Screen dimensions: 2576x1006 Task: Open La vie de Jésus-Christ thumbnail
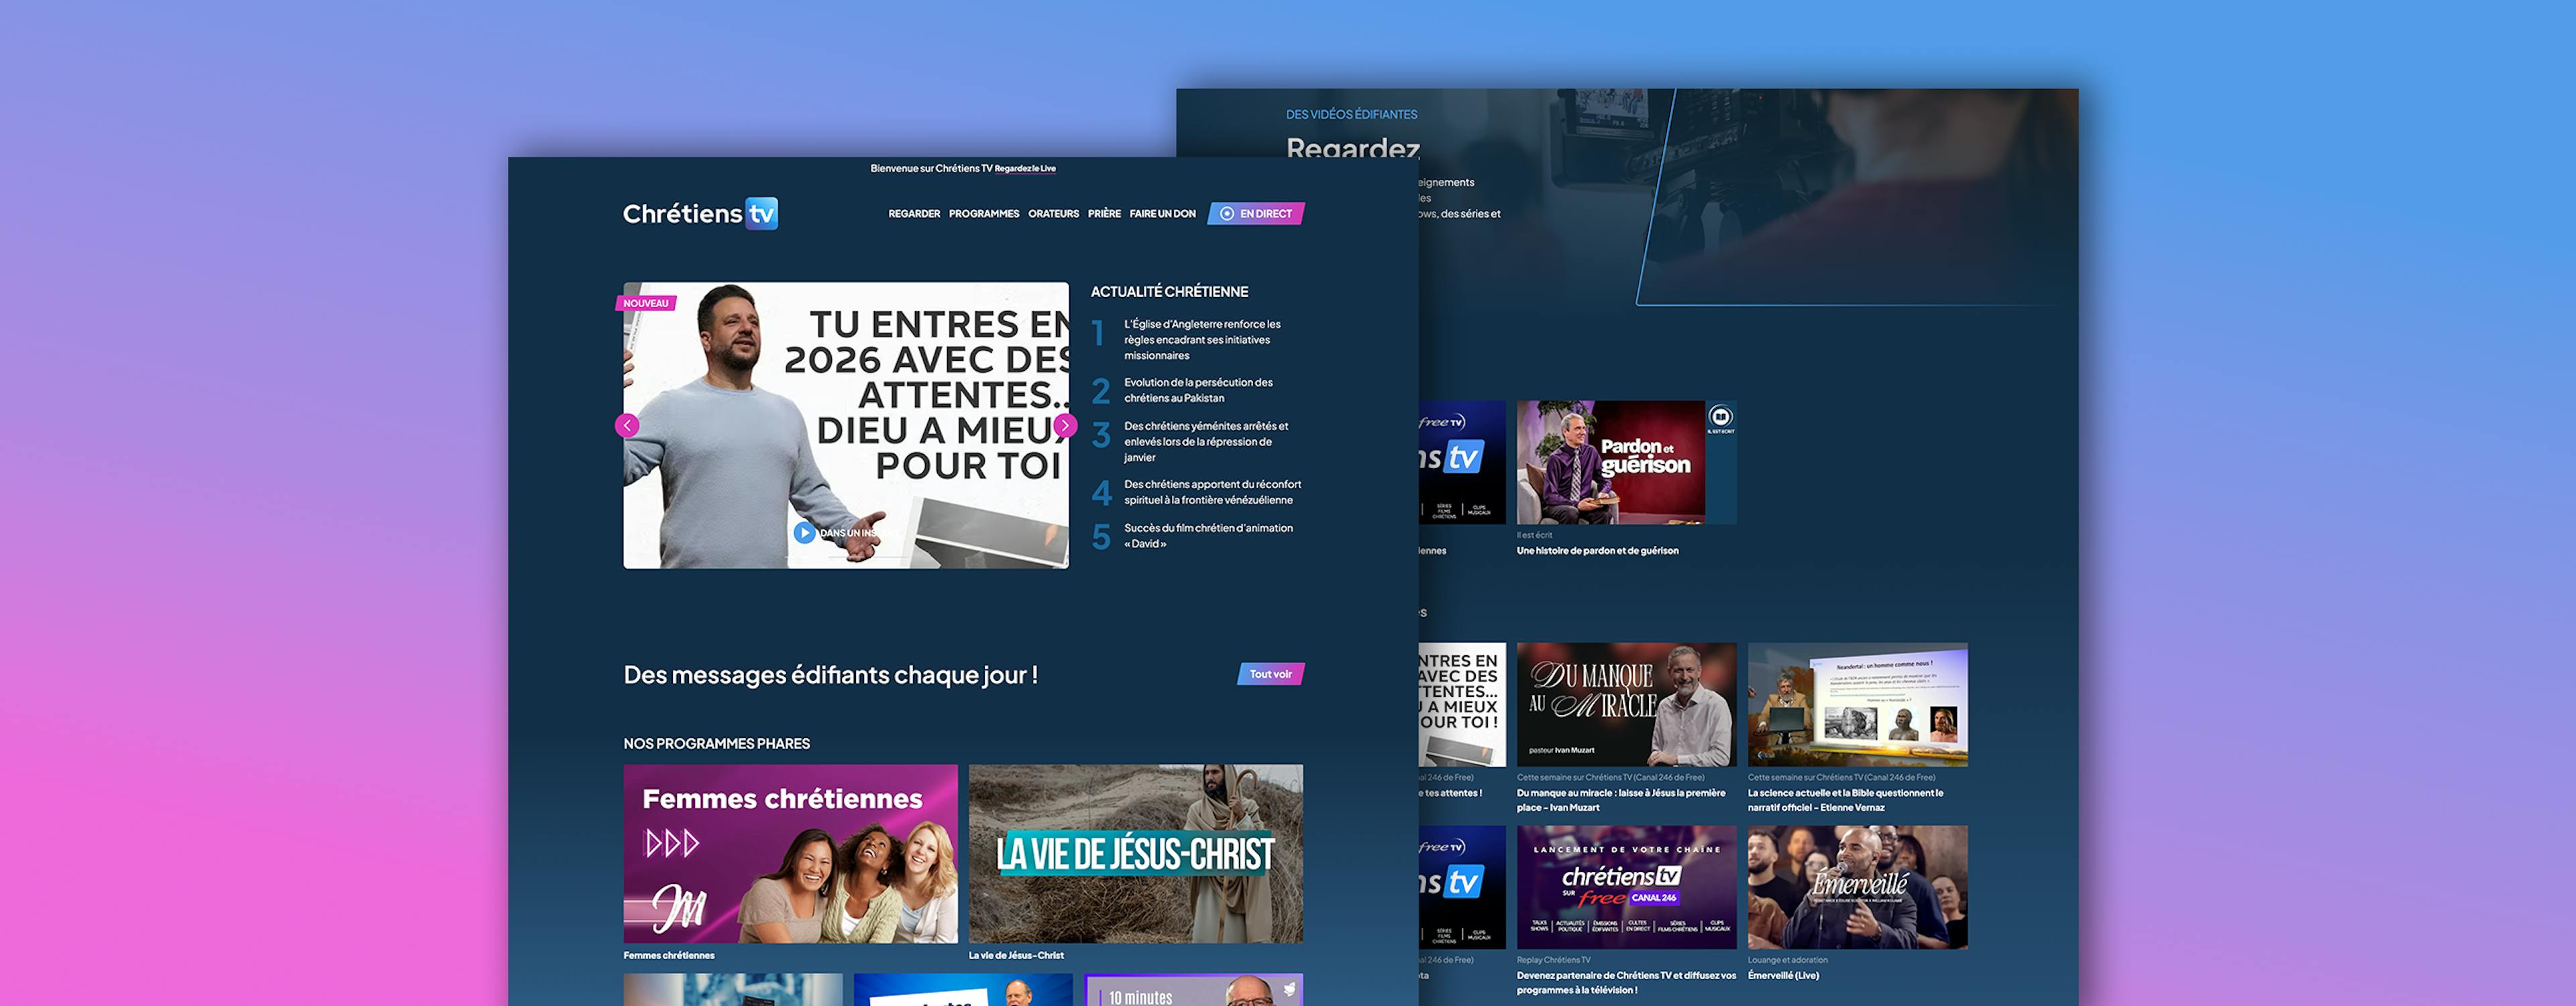tap(1135, 853)
